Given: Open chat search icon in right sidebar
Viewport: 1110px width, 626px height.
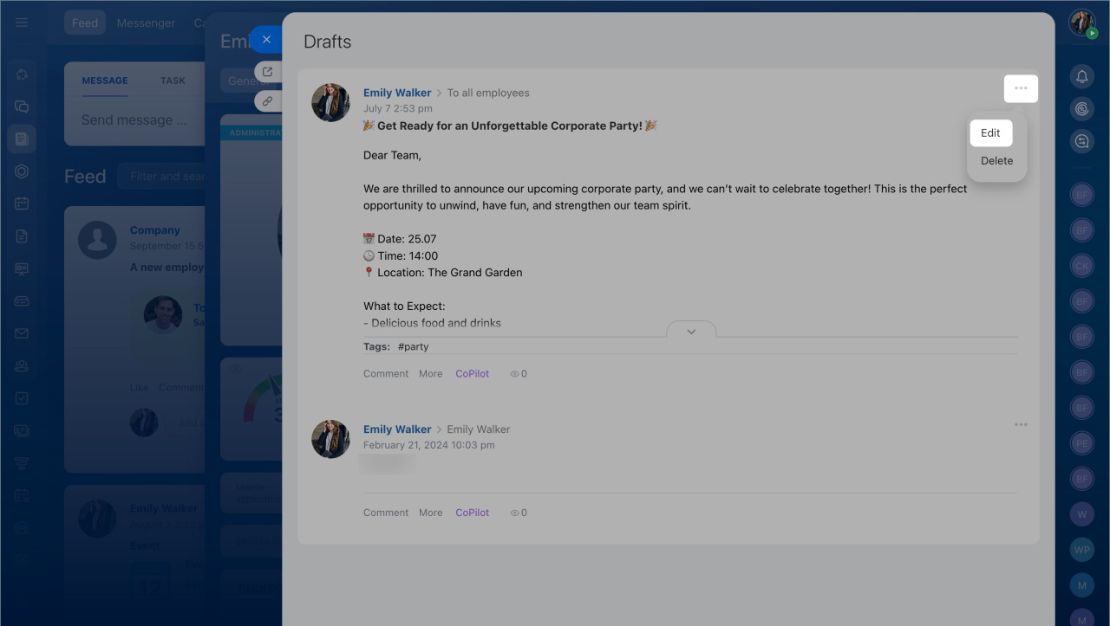Looking at the screenshot, I should point(1082,141).
